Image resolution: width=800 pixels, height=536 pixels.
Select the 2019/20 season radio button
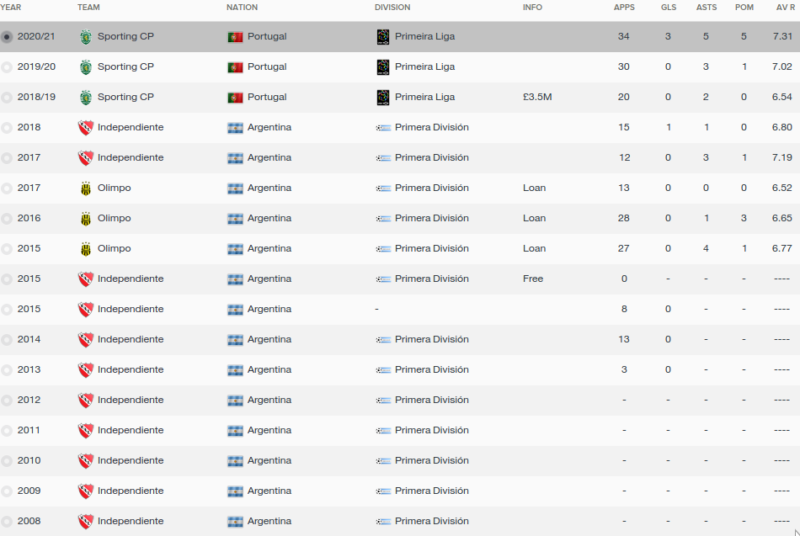7,67
